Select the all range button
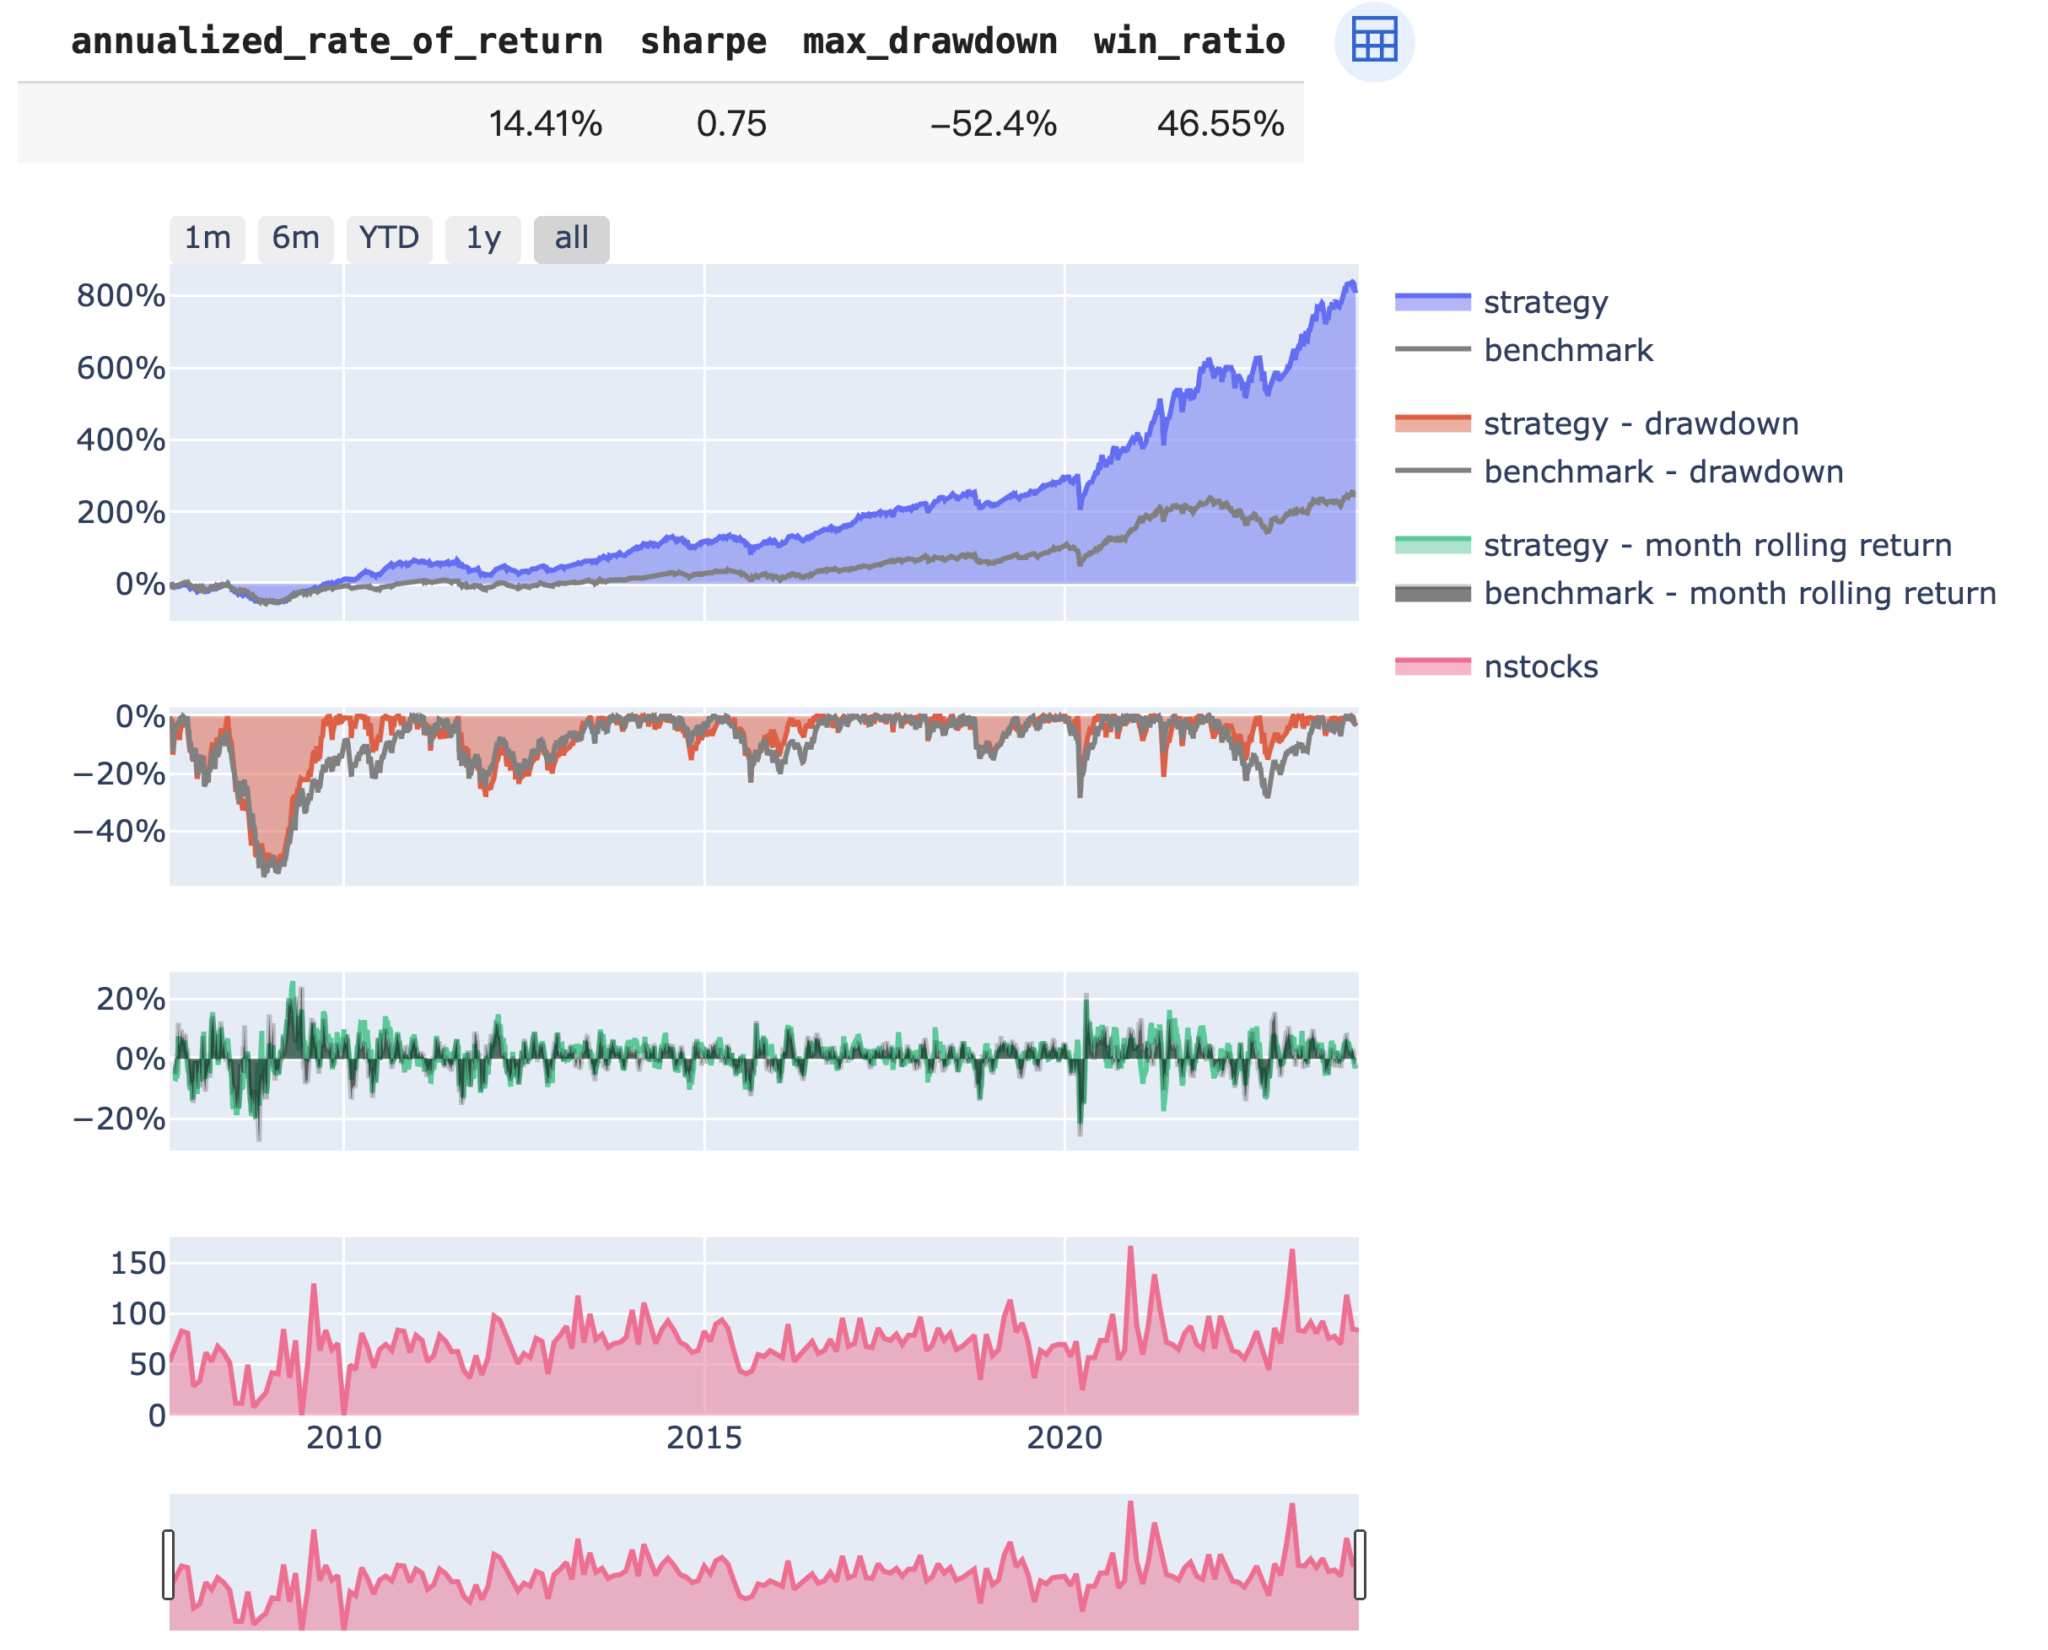This screenshot has height=1650, width=2048. (x=571, y=238)
